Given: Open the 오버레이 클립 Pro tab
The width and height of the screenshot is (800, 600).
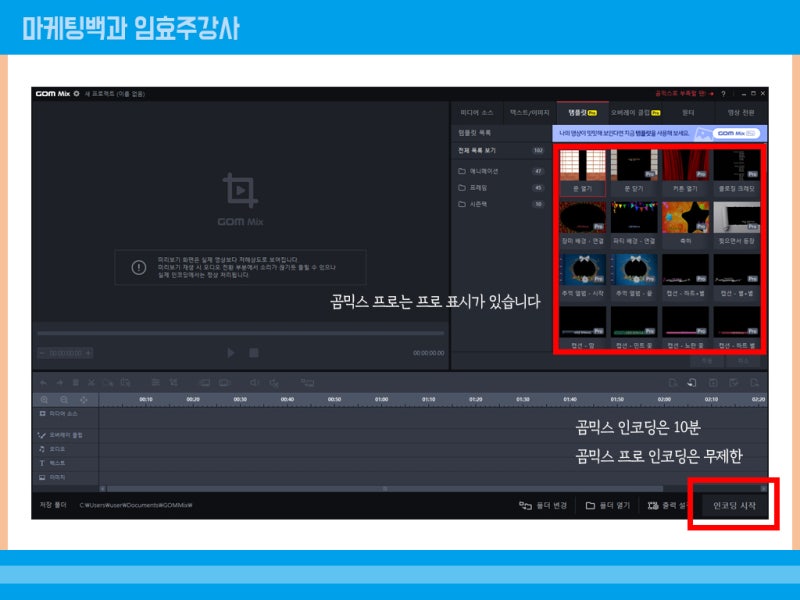Looking at the screenshot, I should tap(635, 112).
